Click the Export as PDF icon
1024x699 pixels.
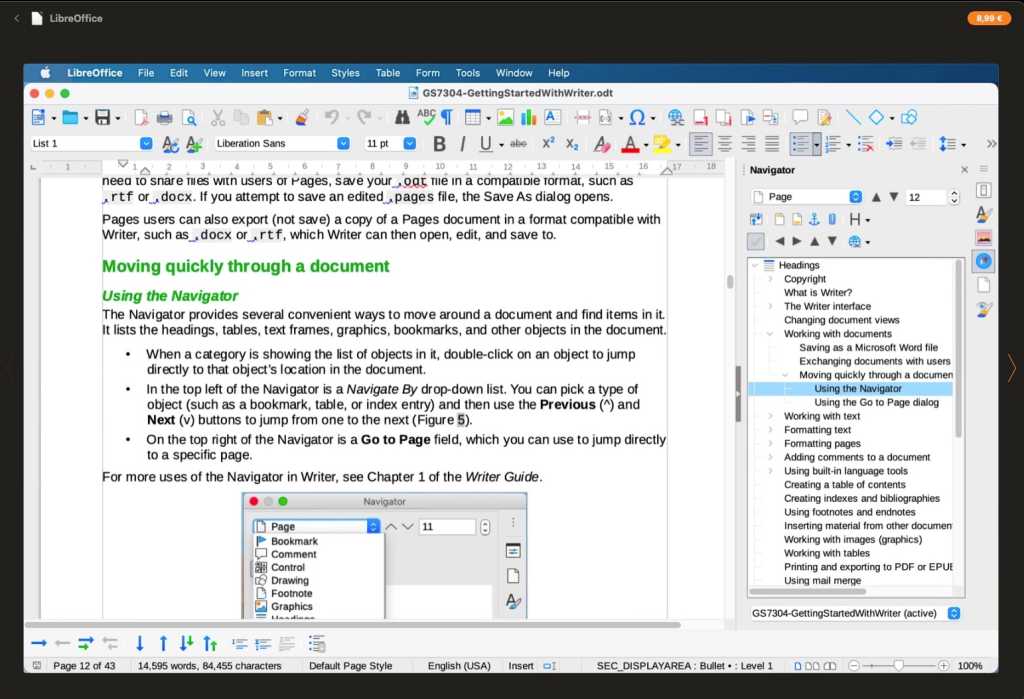point(140,118)
